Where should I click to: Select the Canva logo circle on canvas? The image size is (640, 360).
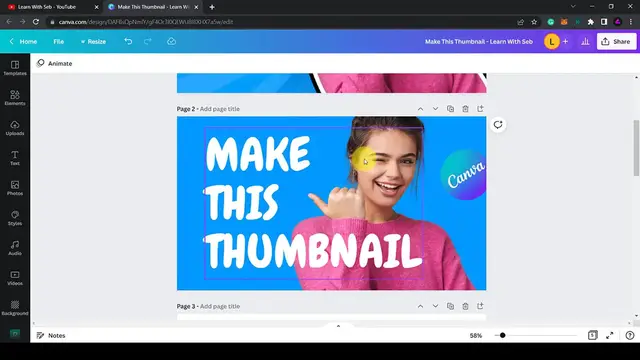(x=463, y=175)
